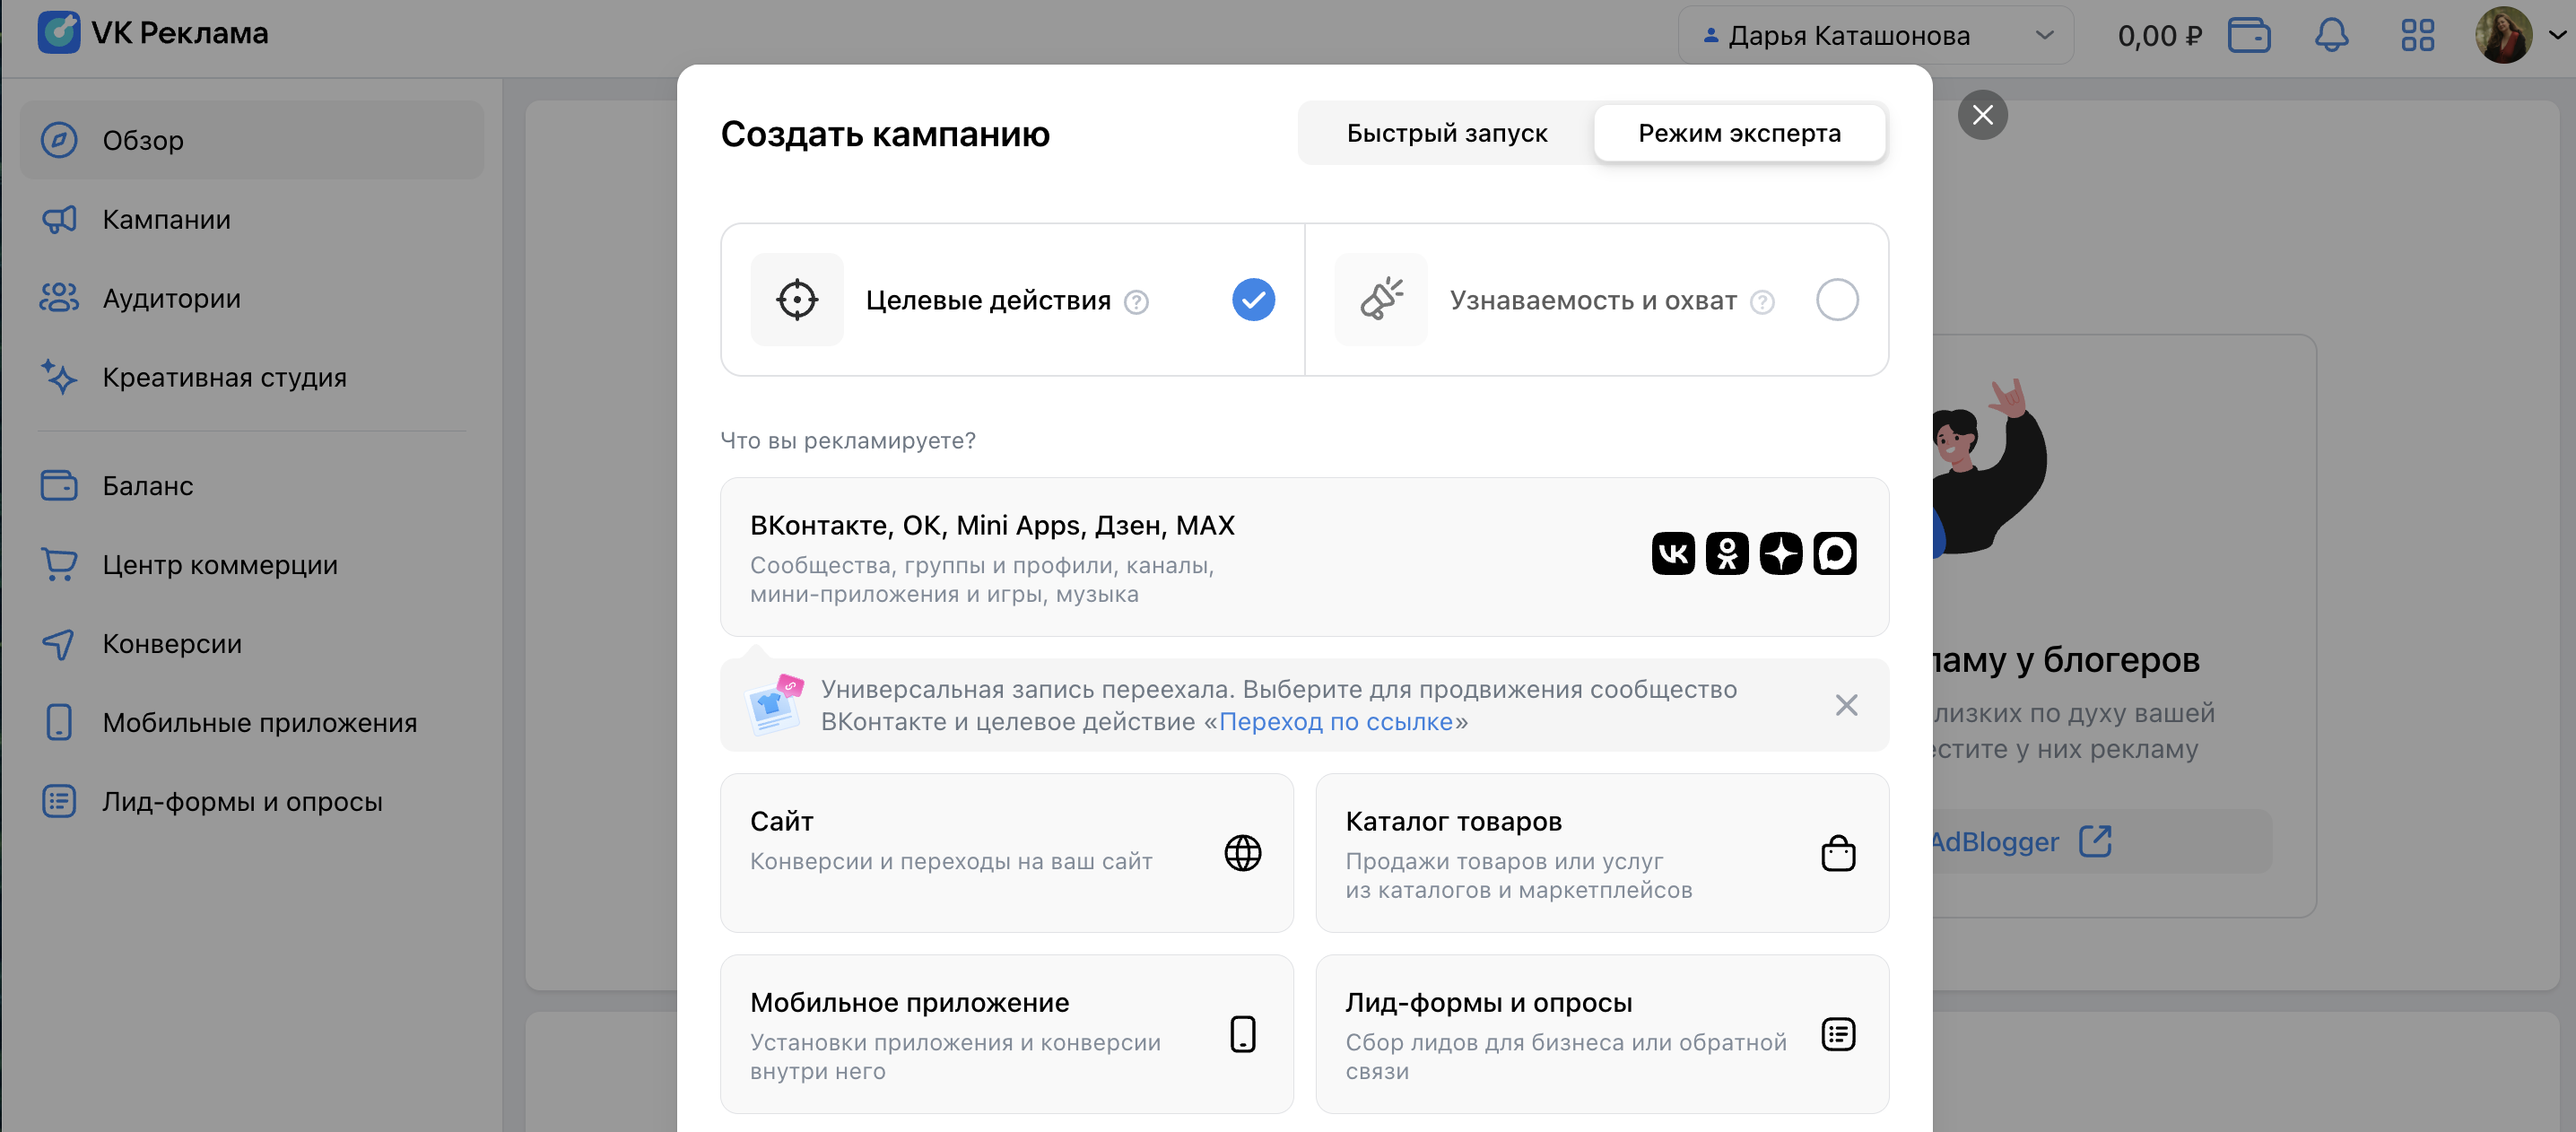Choose the Лид-формы и опросы card
This screenshot has height=1132, width=2576.
[1602, 1034]
